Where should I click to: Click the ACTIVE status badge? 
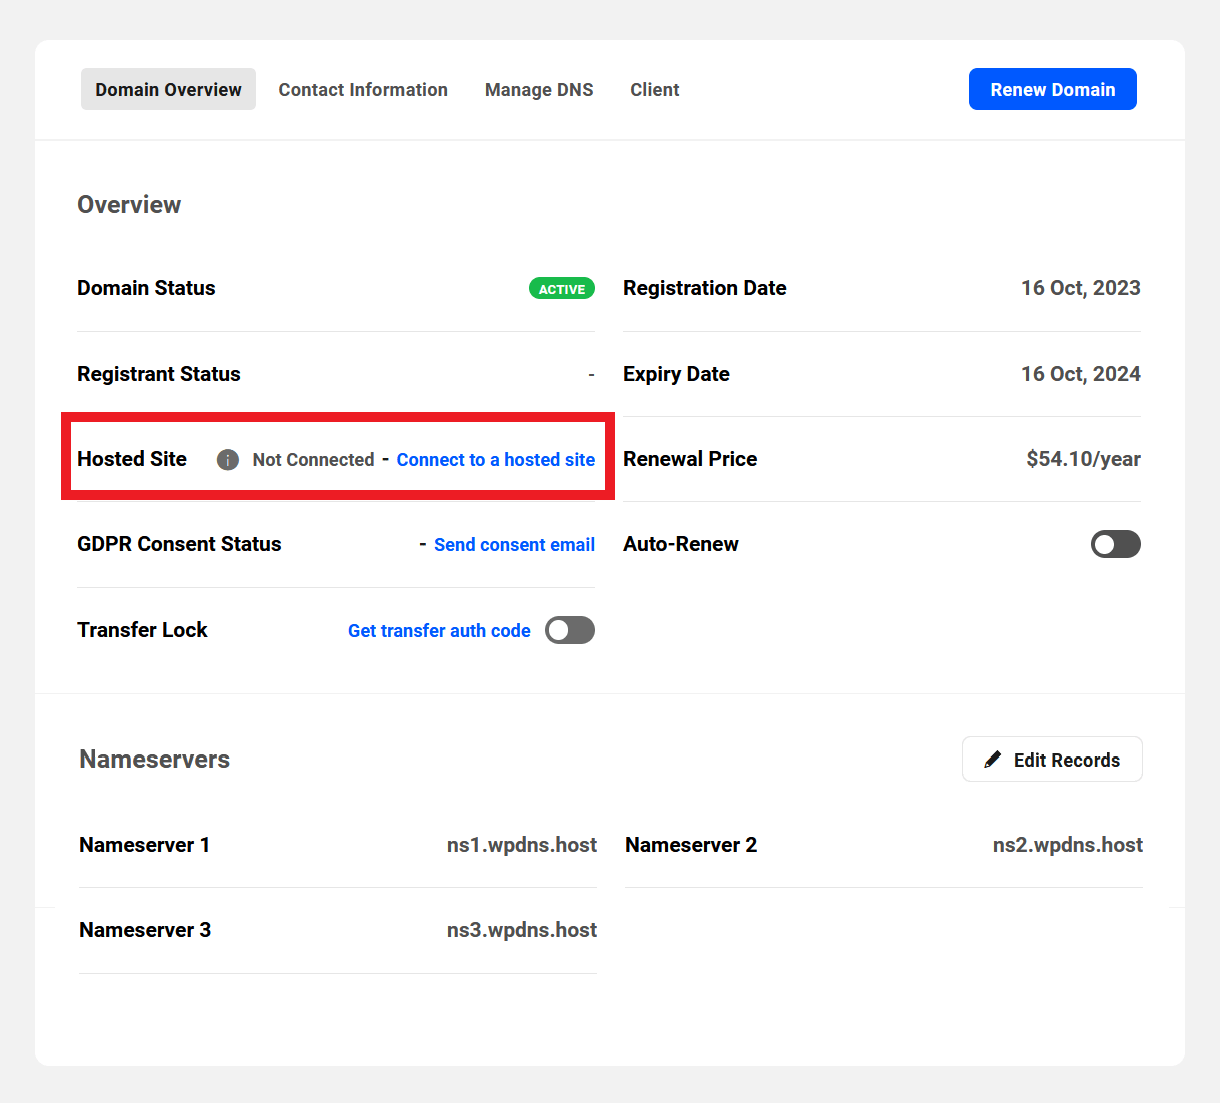click(x=562, y=288)
